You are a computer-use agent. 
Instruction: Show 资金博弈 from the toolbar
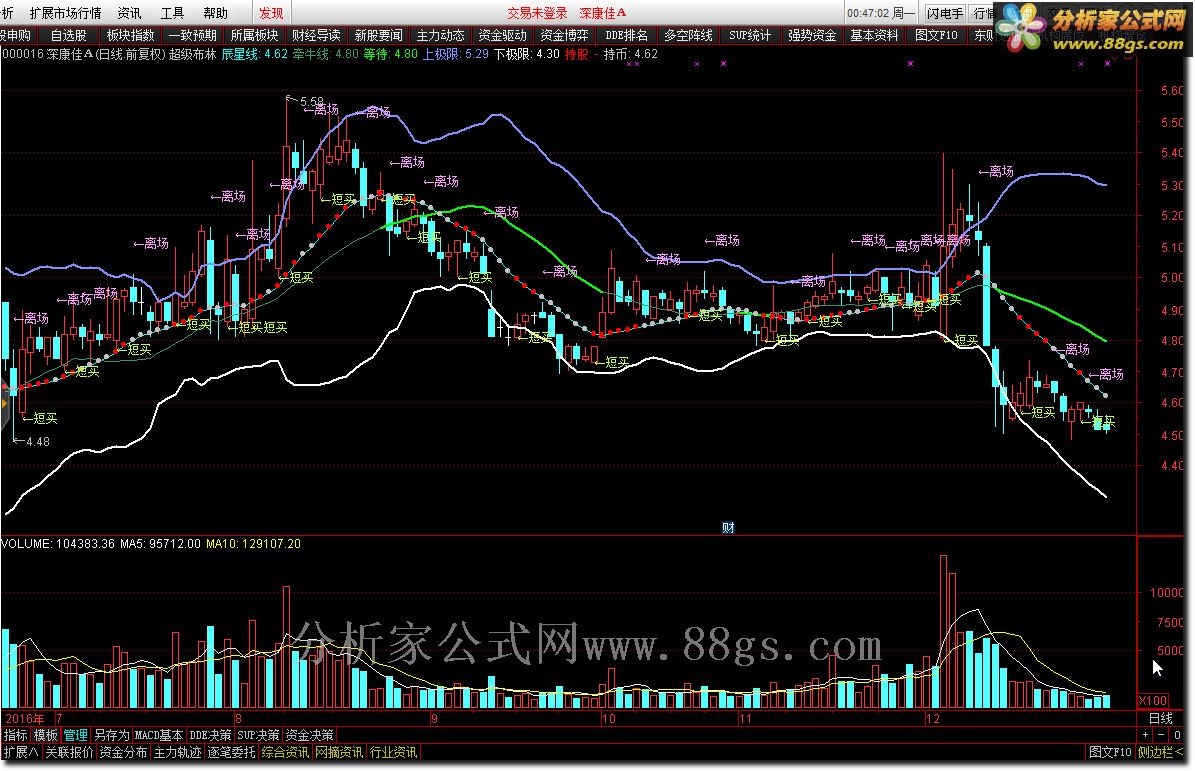(x=565, y=35)
